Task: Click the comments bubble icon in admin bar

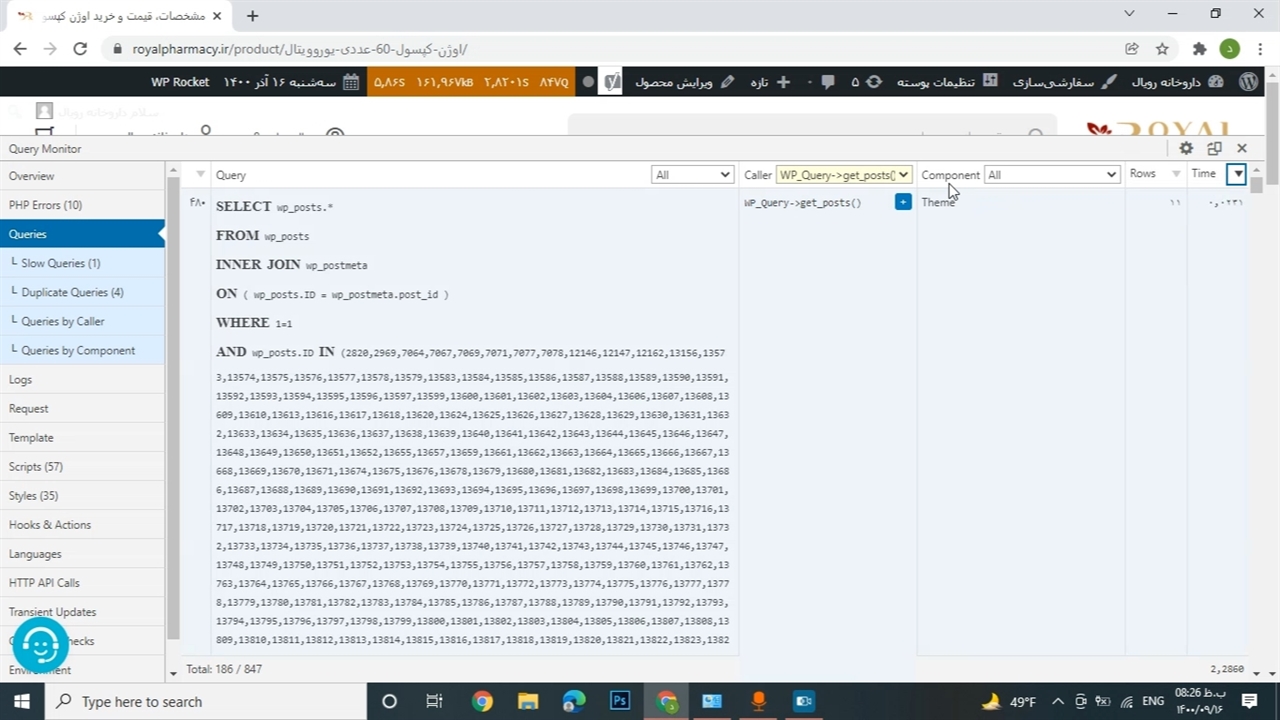Action: pos(828,82)
